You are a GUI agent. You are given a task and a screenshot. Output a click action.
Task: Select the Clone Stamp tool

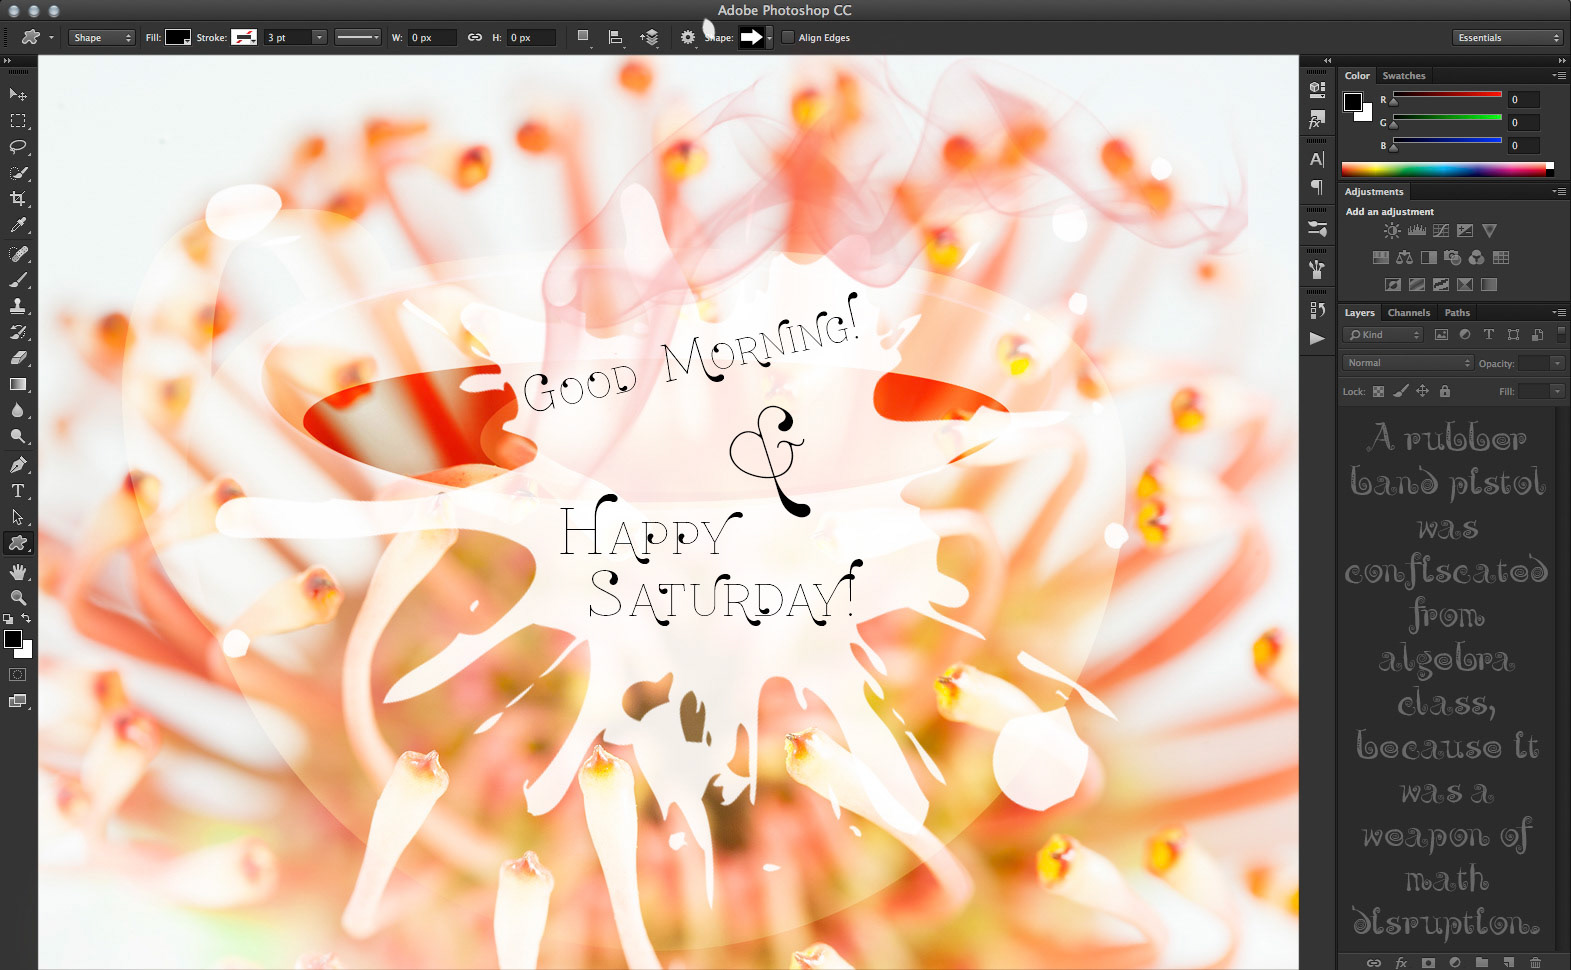(x=18, y=306)
